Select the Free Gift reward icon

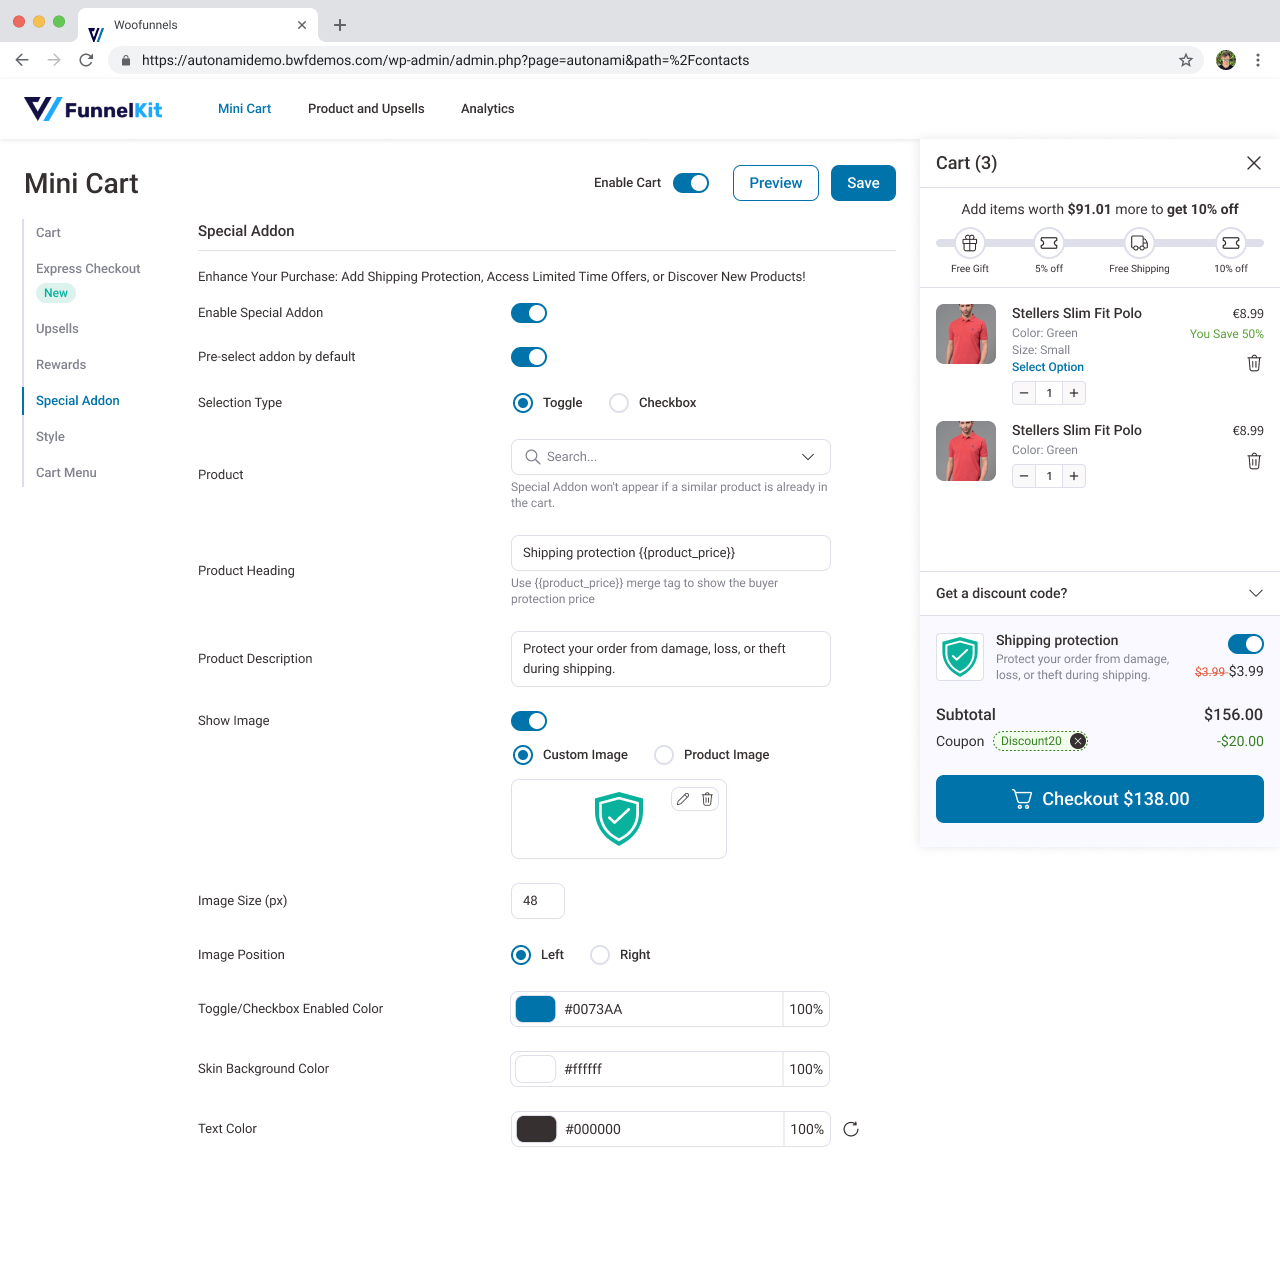tap(968, 242)
